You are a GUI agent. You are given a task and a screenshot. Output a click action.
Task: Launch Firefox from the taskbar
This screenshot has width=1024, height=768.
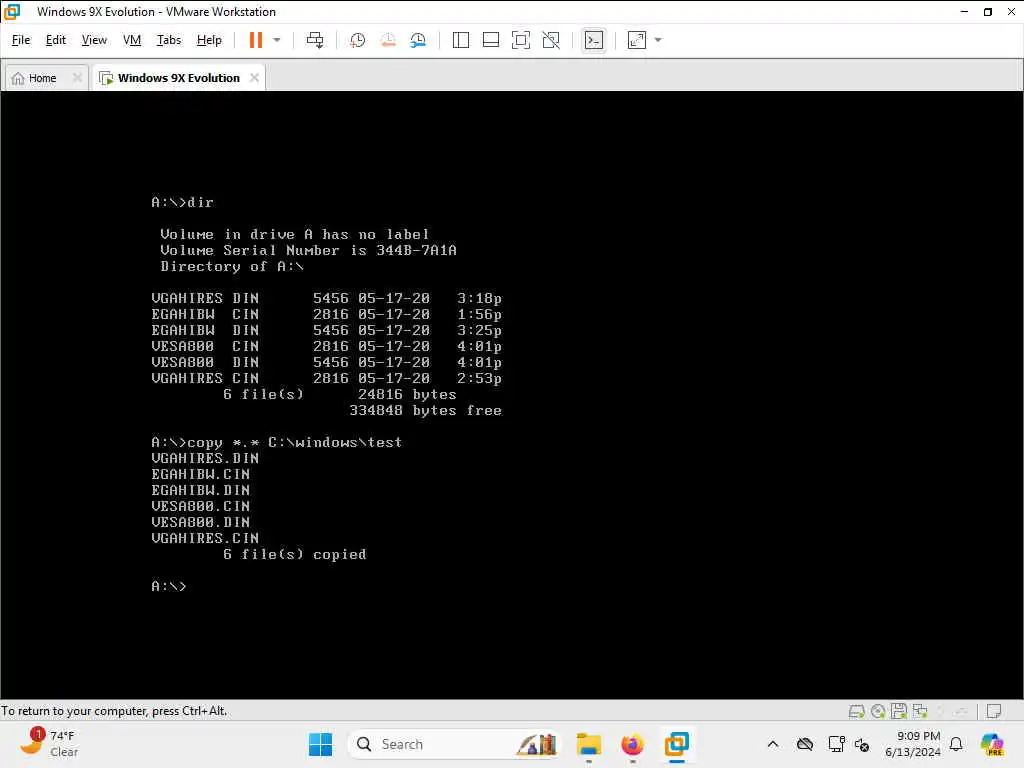tap(632, 744)
